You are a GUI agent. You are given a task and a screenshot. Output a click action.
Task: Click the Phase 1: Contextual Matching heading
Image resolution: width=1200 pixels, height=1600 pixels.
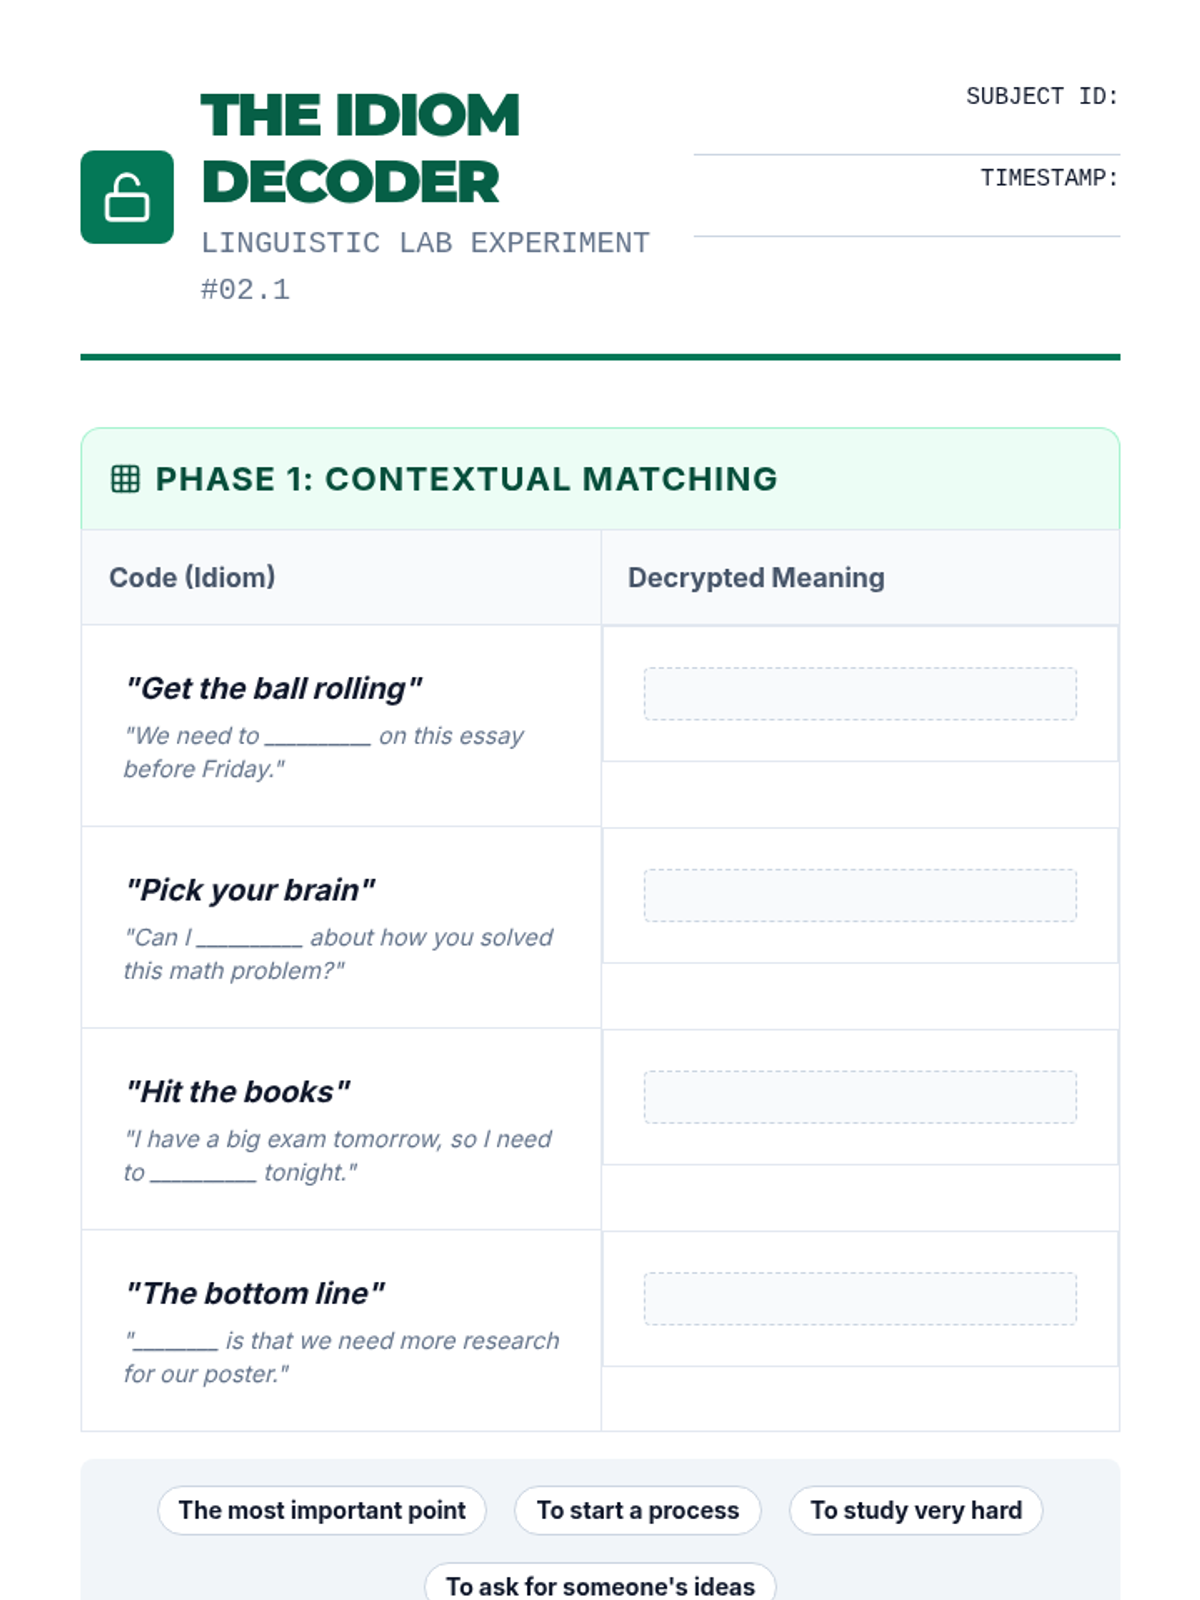point(466,479)
